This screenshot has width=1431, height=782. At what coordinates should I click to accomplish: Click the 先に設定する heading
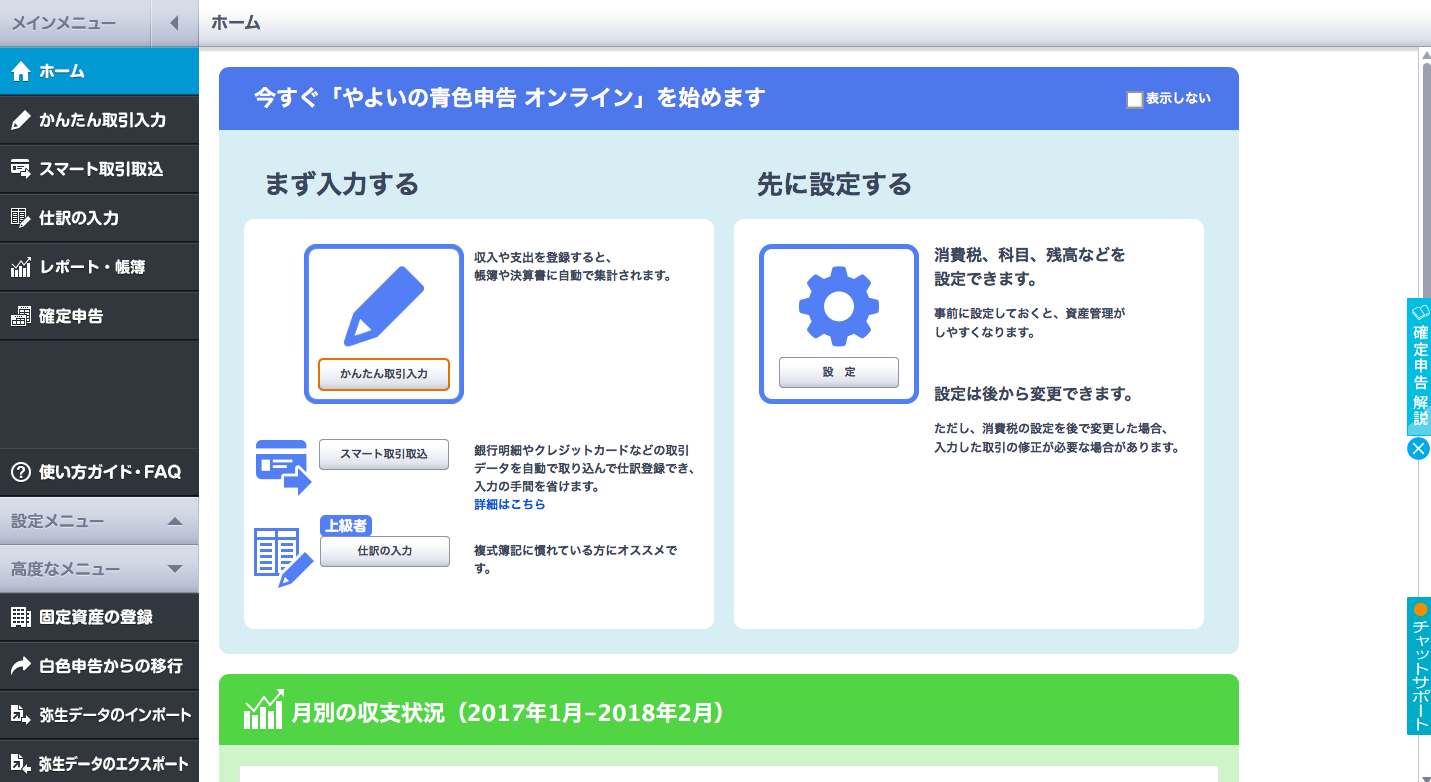point(834,184)
